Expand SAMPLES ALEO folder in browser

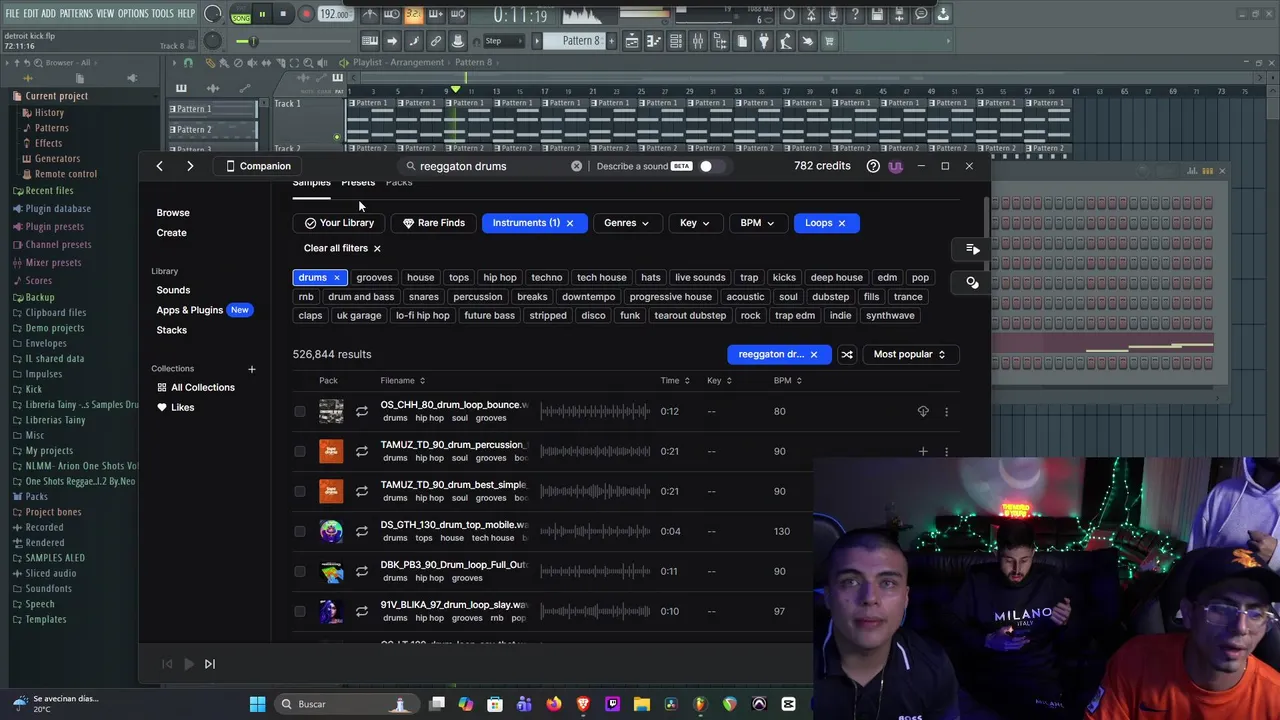click(x=55, y=557)
